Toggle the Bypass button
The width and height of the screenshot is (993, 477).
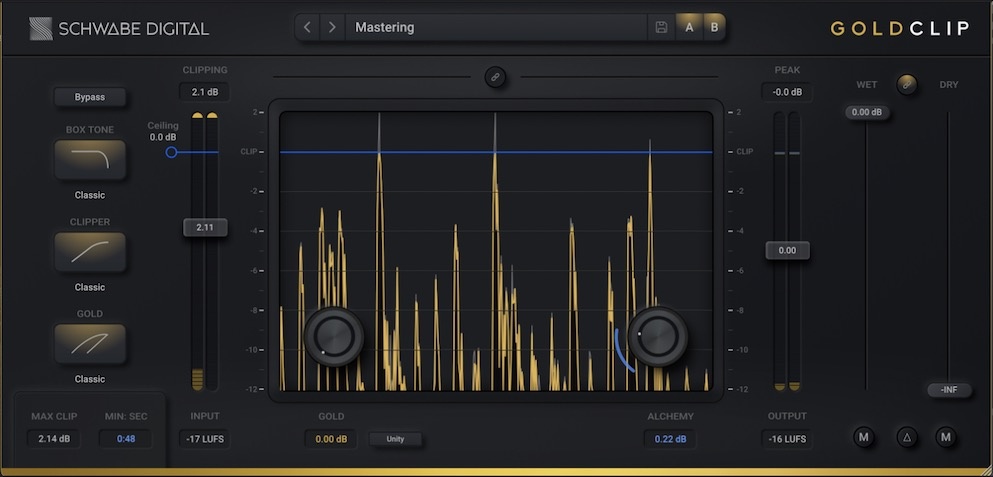tap(90, 97)
